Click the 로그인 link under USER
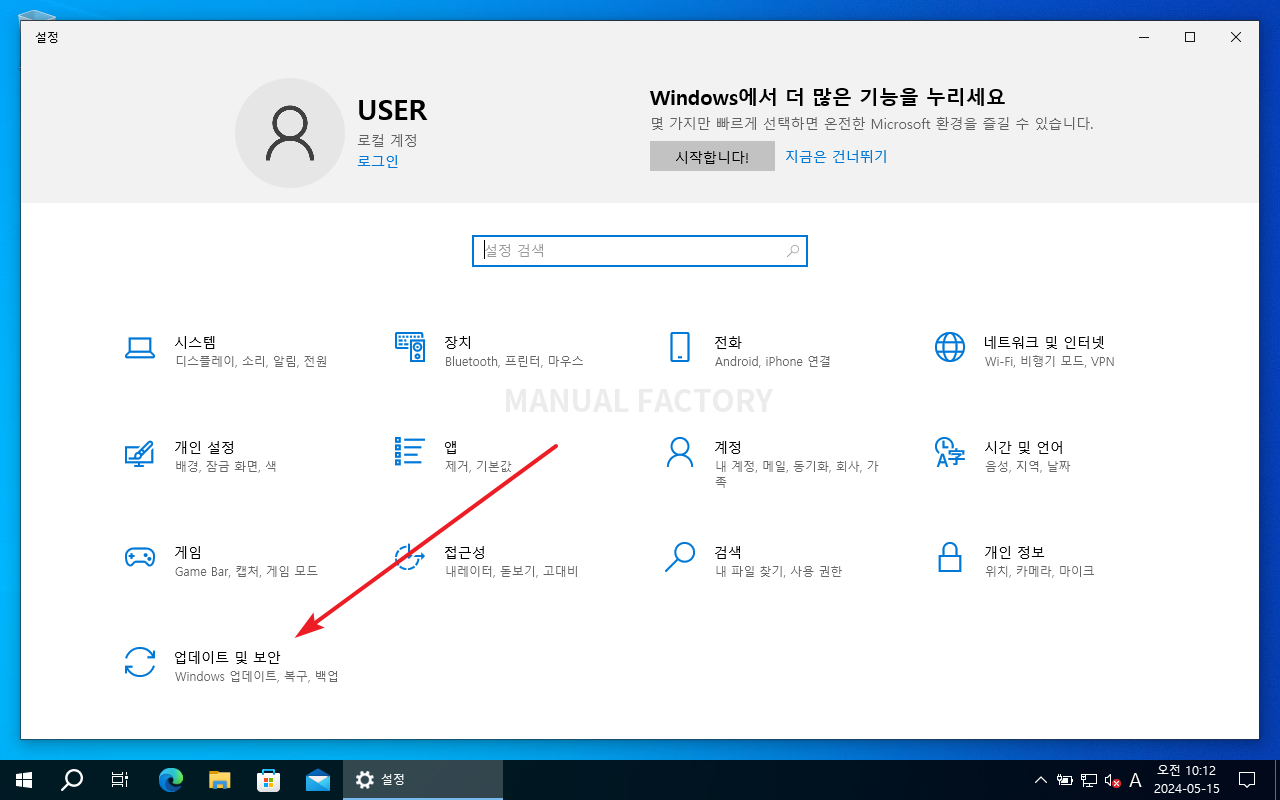1280x800 pixels. (378, 161)
